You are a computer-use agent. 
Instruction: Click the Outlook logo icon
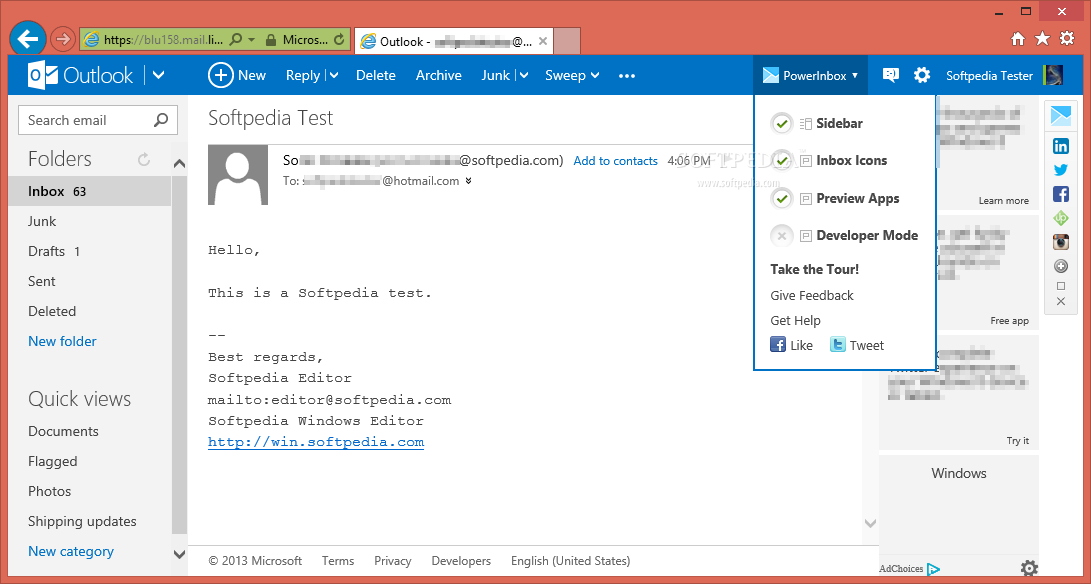point(42,75)
